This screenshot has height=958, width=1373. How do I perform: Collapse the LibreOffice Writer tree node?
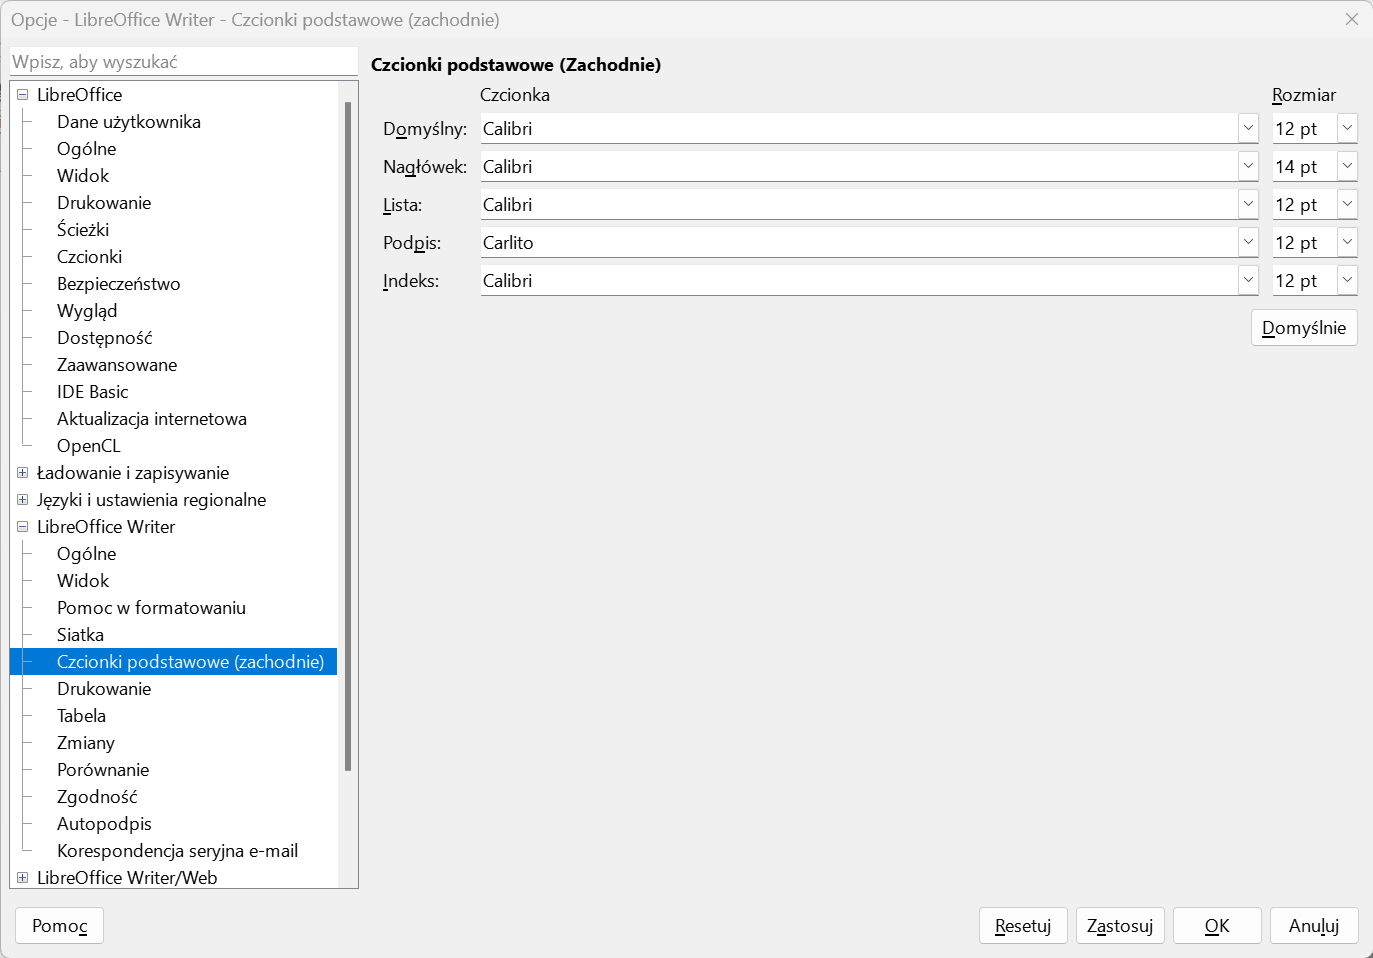(22, 527)
